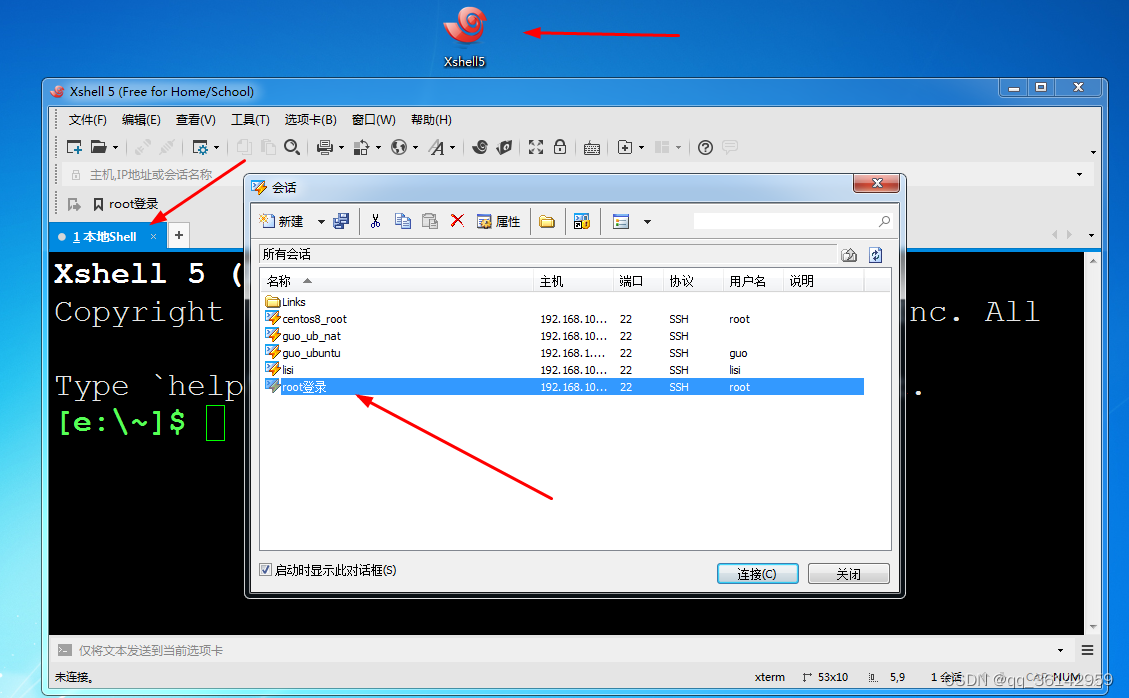Viewport: 1129px width, 698px height.
Task: Open the 编辑(E) menu
Action: pyautogui.click(x=141, y=120)
